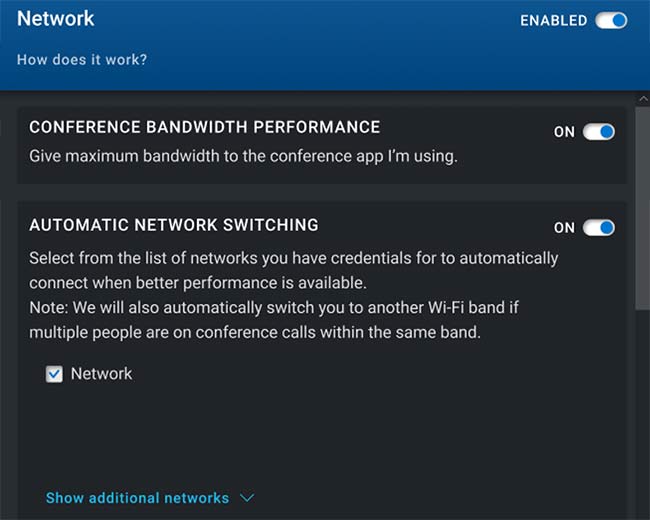Turn off Conference Bandwidth Performance switch
Image resolution: width=650 pixels, height=520 pixels.
point(599,132)
